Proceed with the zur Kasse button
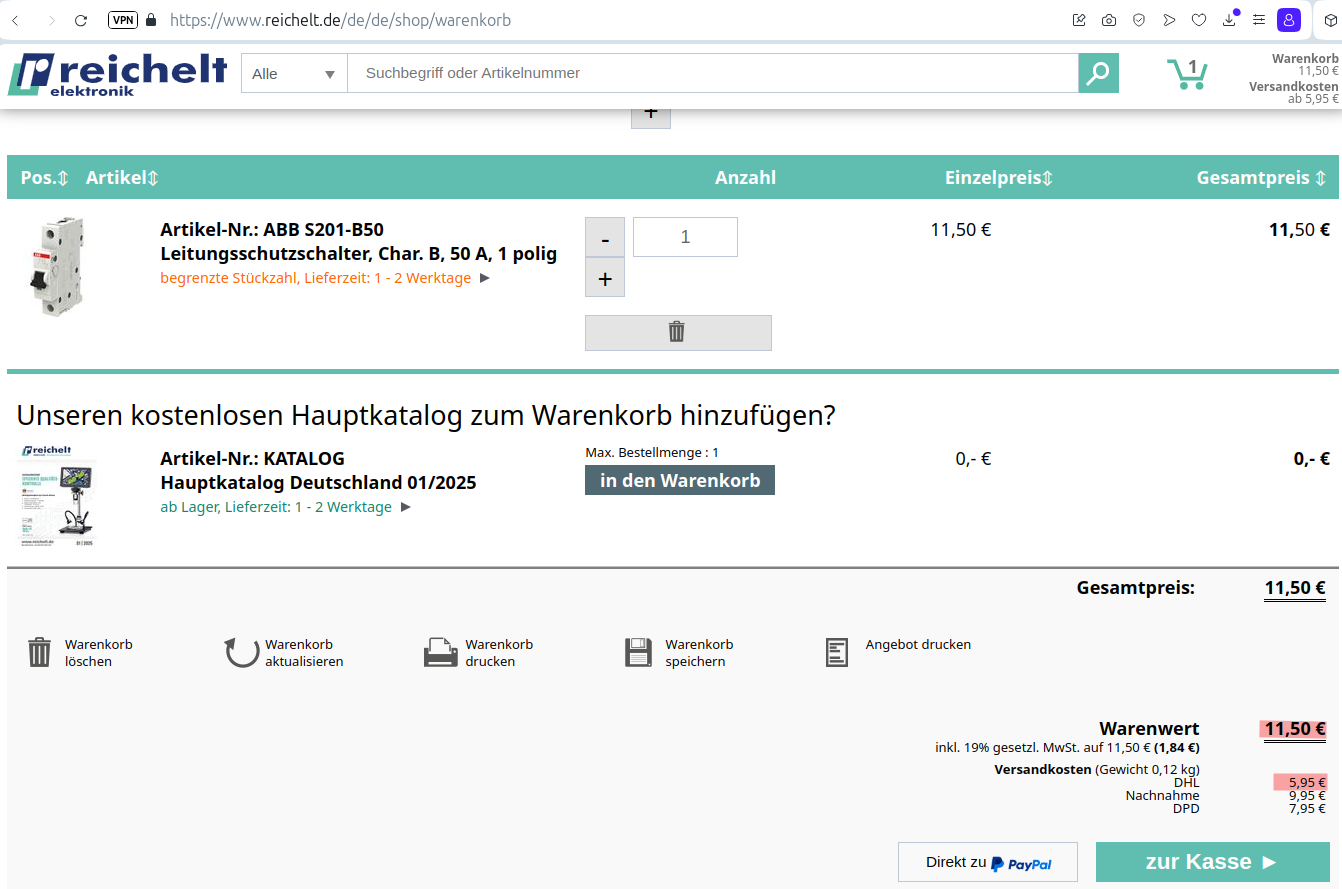The height and width of the screenshot is (889, 1342). (1212, 862)
